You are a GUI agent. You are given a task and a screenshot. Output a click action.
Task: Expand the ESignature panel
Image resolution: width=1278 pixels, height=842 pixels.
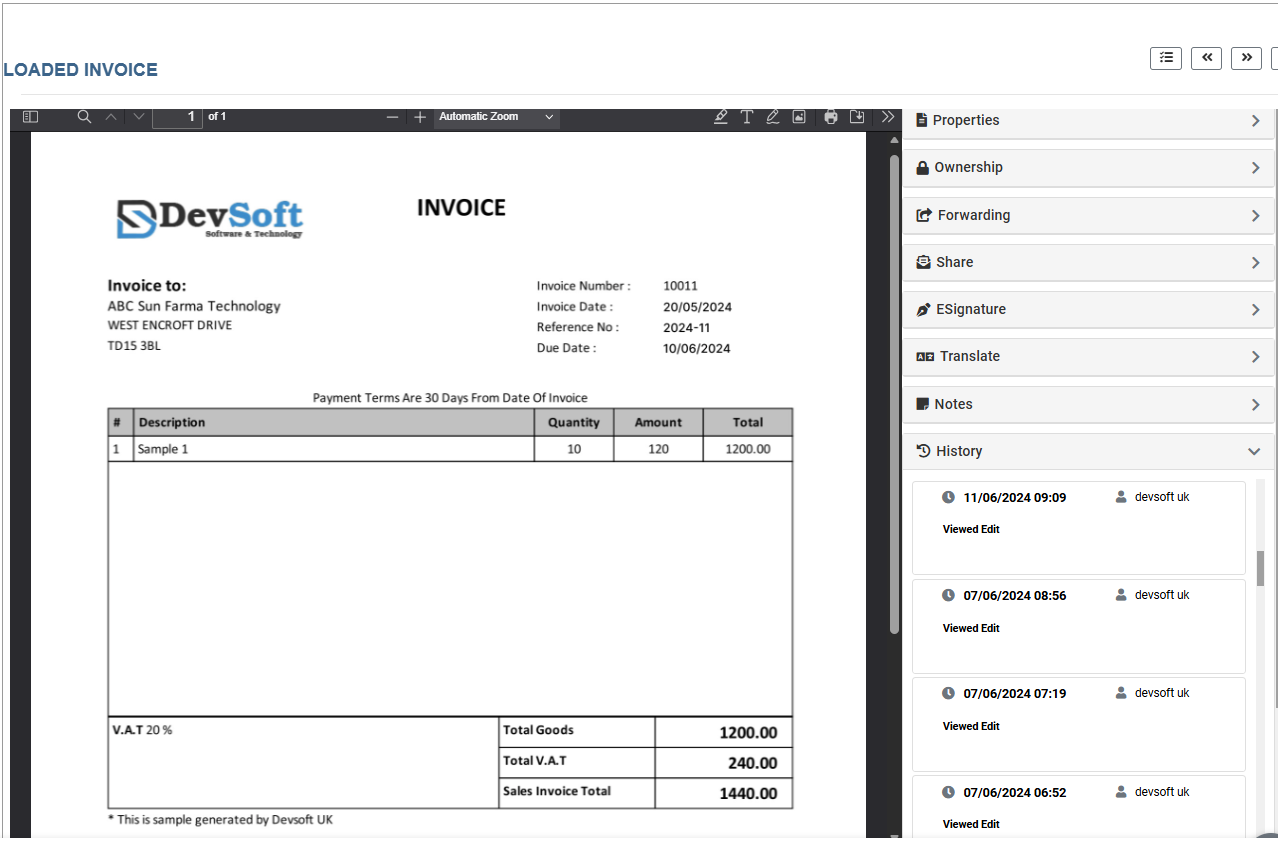pyautogui.click(x=1088, y=310)
